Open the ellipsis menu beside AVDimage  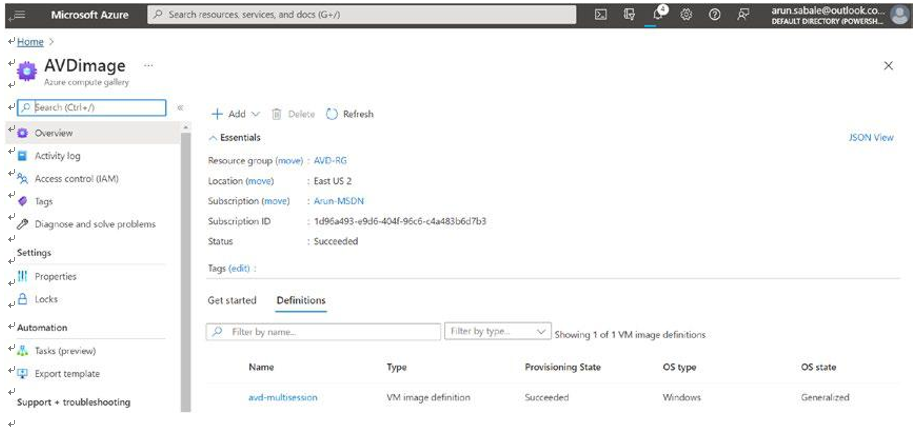pos(149,65)
